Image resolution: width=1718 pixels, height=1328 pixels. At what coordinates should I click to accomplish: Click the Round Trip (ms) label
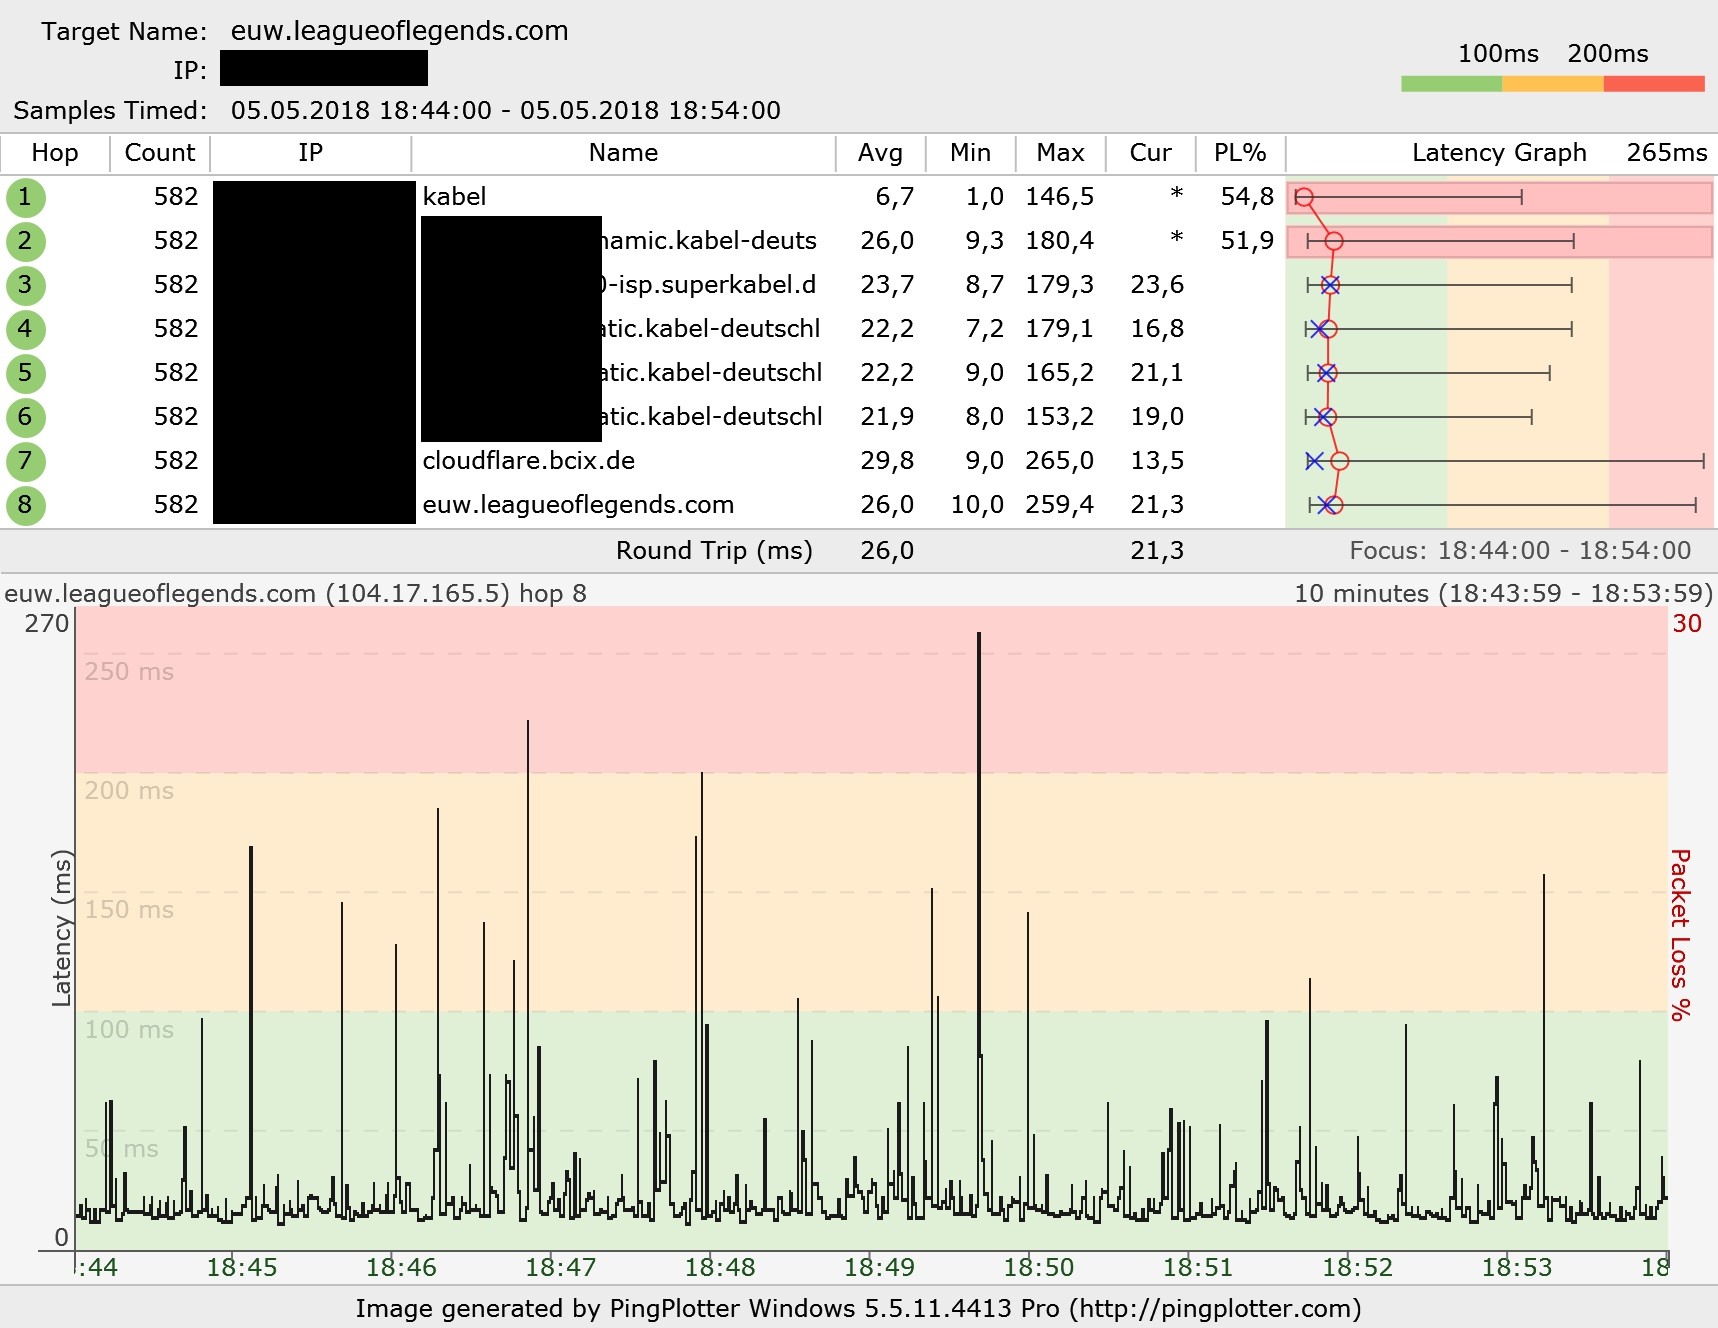[x=714, y=551]
